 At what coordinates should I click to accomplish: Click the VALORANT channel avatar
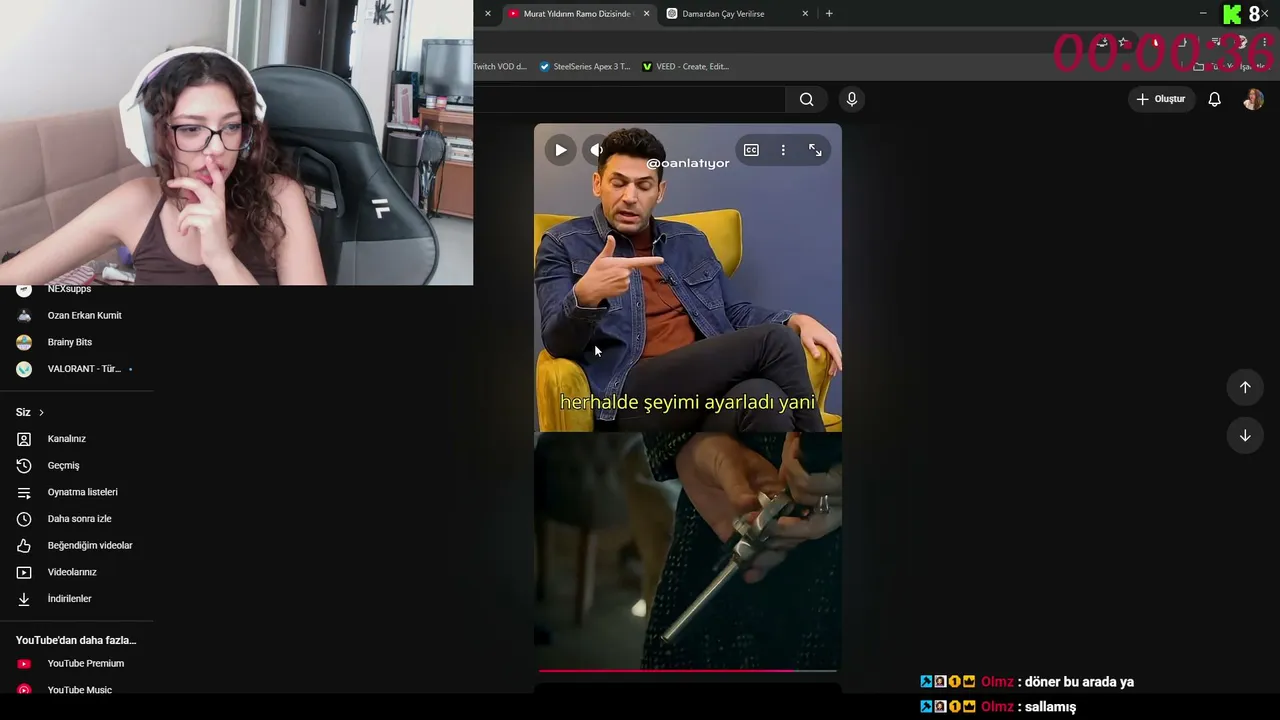tap(24, 369)
